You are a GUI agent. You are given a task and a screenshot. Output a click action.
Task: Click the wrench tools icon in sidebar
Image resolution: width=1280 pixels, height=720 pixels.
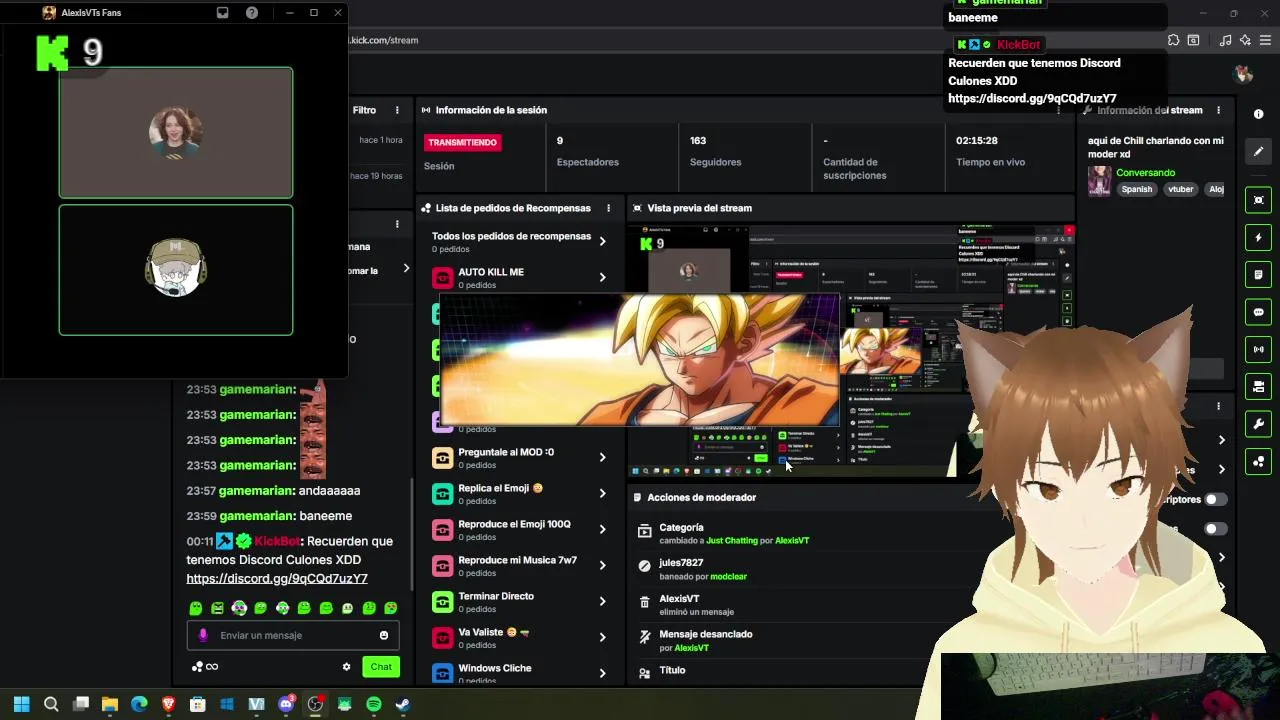(x=1259, y=424)
